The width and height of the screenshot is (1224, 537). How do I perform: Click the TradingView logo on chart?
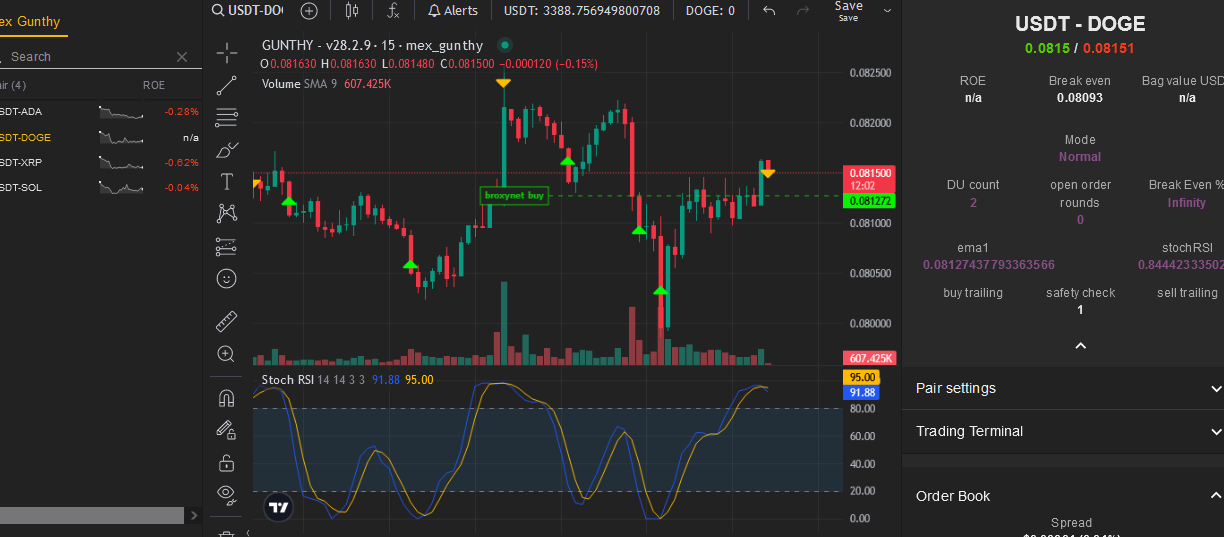[x=279, y=507]
